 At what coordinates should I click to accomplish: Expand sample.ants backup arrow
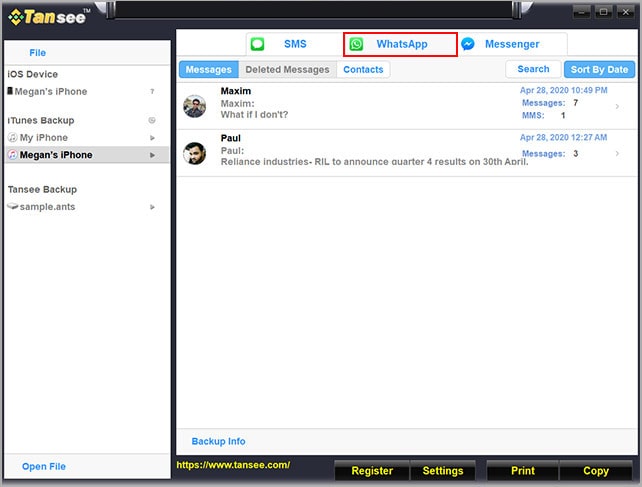pos(152,206)
